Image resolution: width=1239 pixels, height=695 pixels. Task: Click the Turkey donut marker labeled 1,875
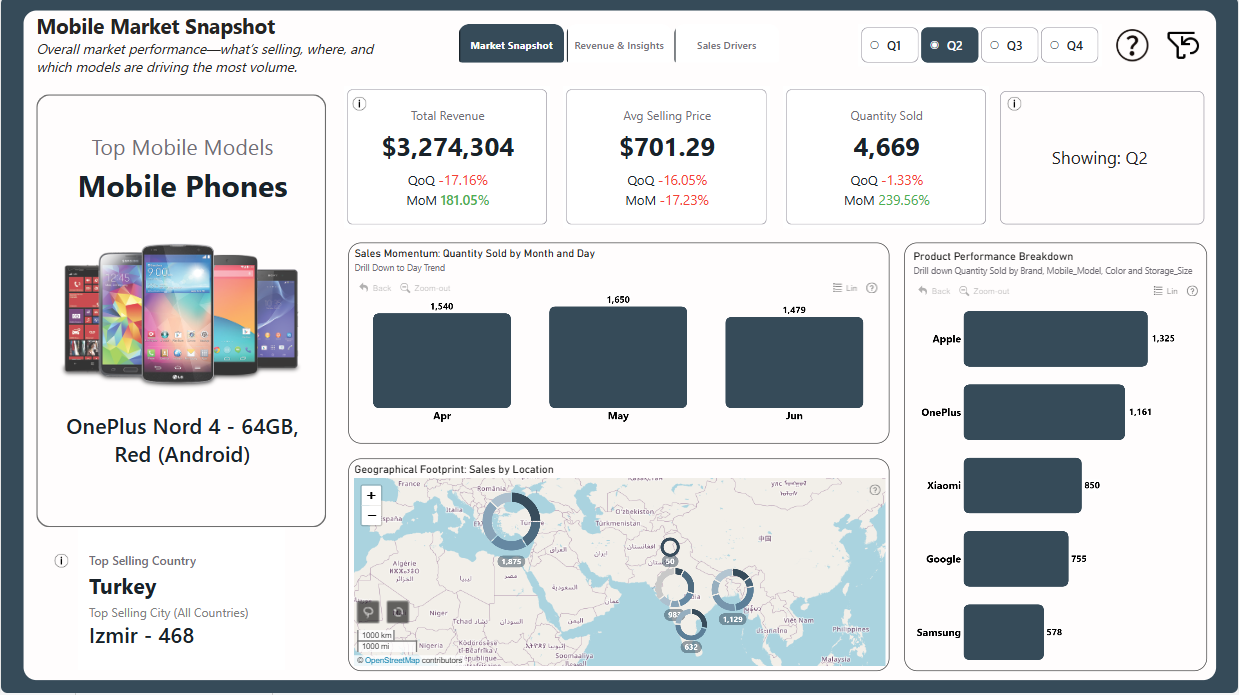[x=511, y=522]
